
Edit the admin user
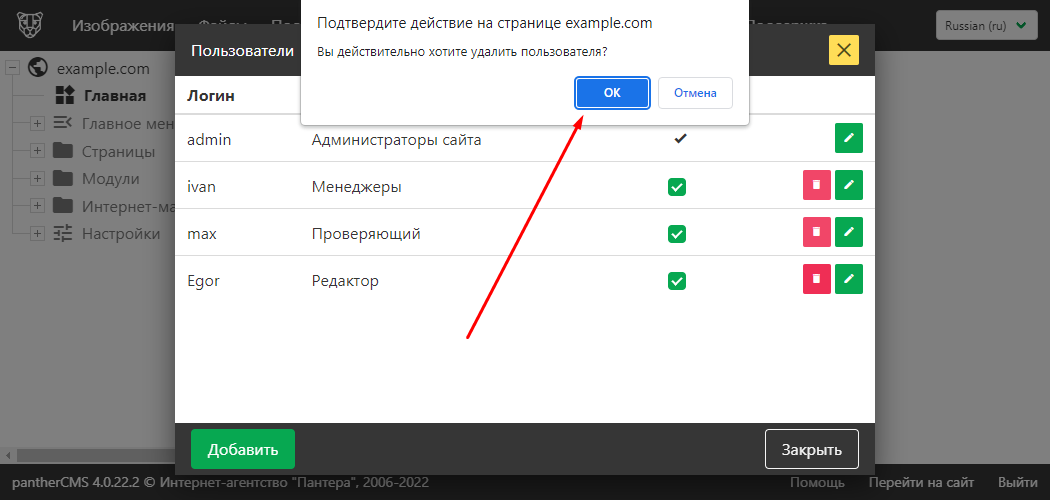coord(849,139)
